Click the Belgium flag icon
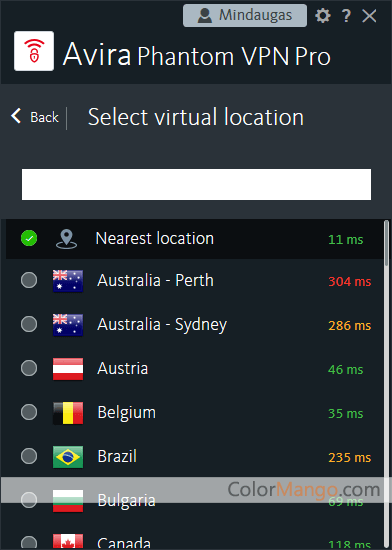392x550 pixels. 68,413
